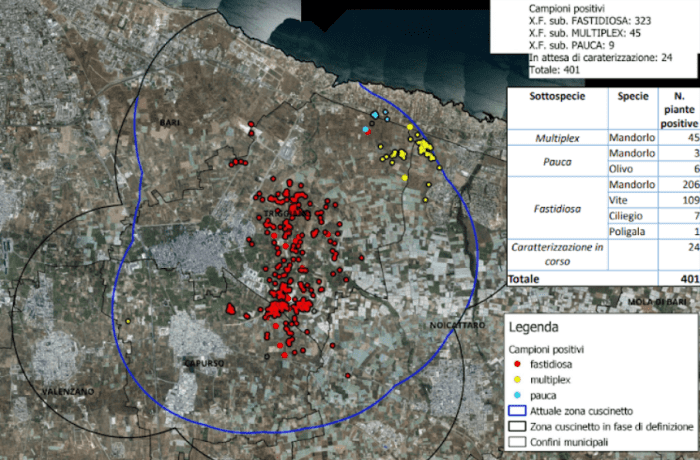
Task: Click the total value 401 in the table
Action: click(691, 279)
